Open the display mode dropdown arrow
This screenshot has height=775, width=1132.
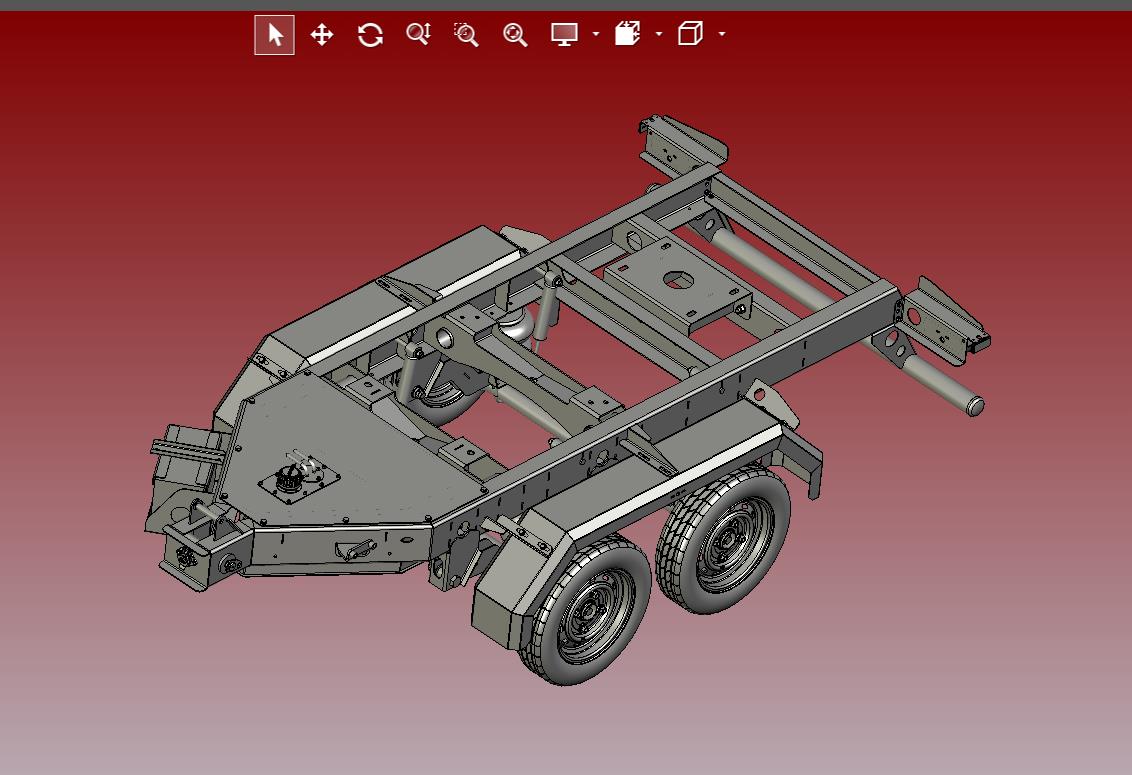click(596, 34)
